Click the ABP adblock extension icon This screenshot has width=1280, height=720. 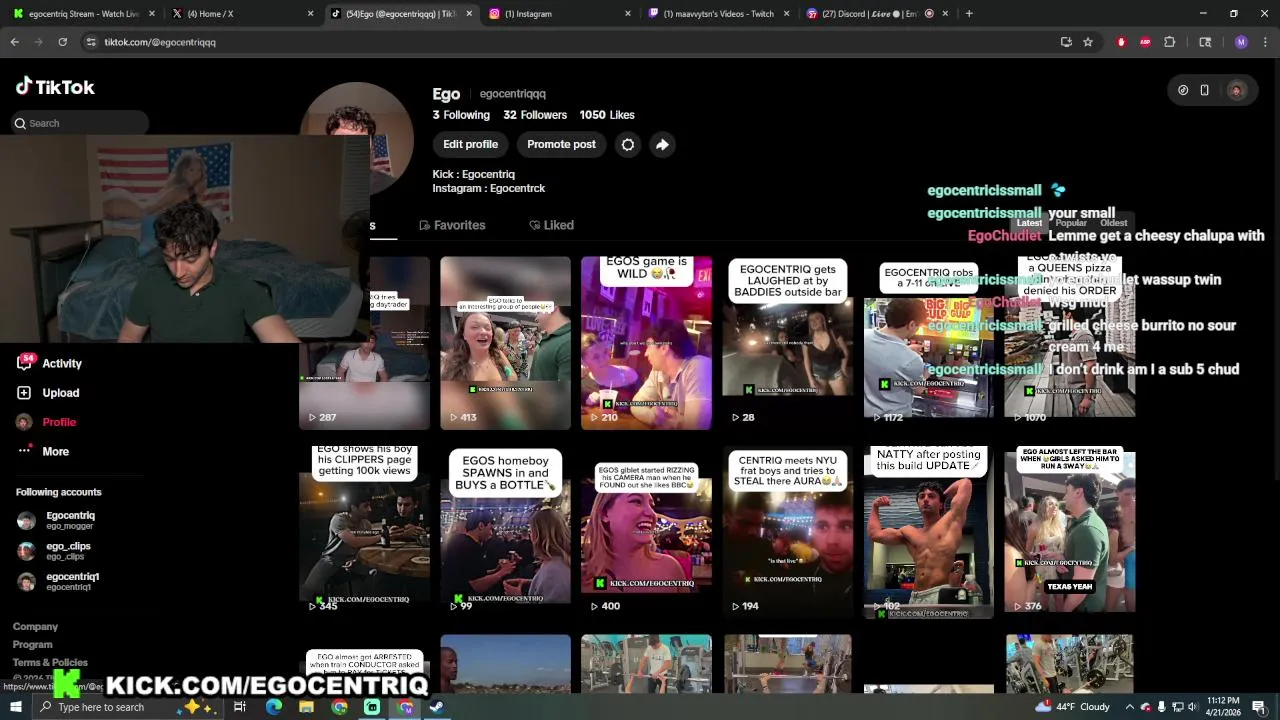tap(1145, 42)
